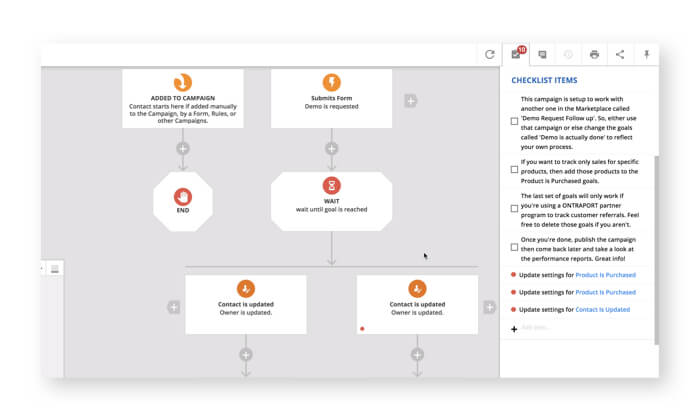Open the Contact is Updated link
Image resolution: width=700 pixels, height=420 pixels.
pos(603,309)
